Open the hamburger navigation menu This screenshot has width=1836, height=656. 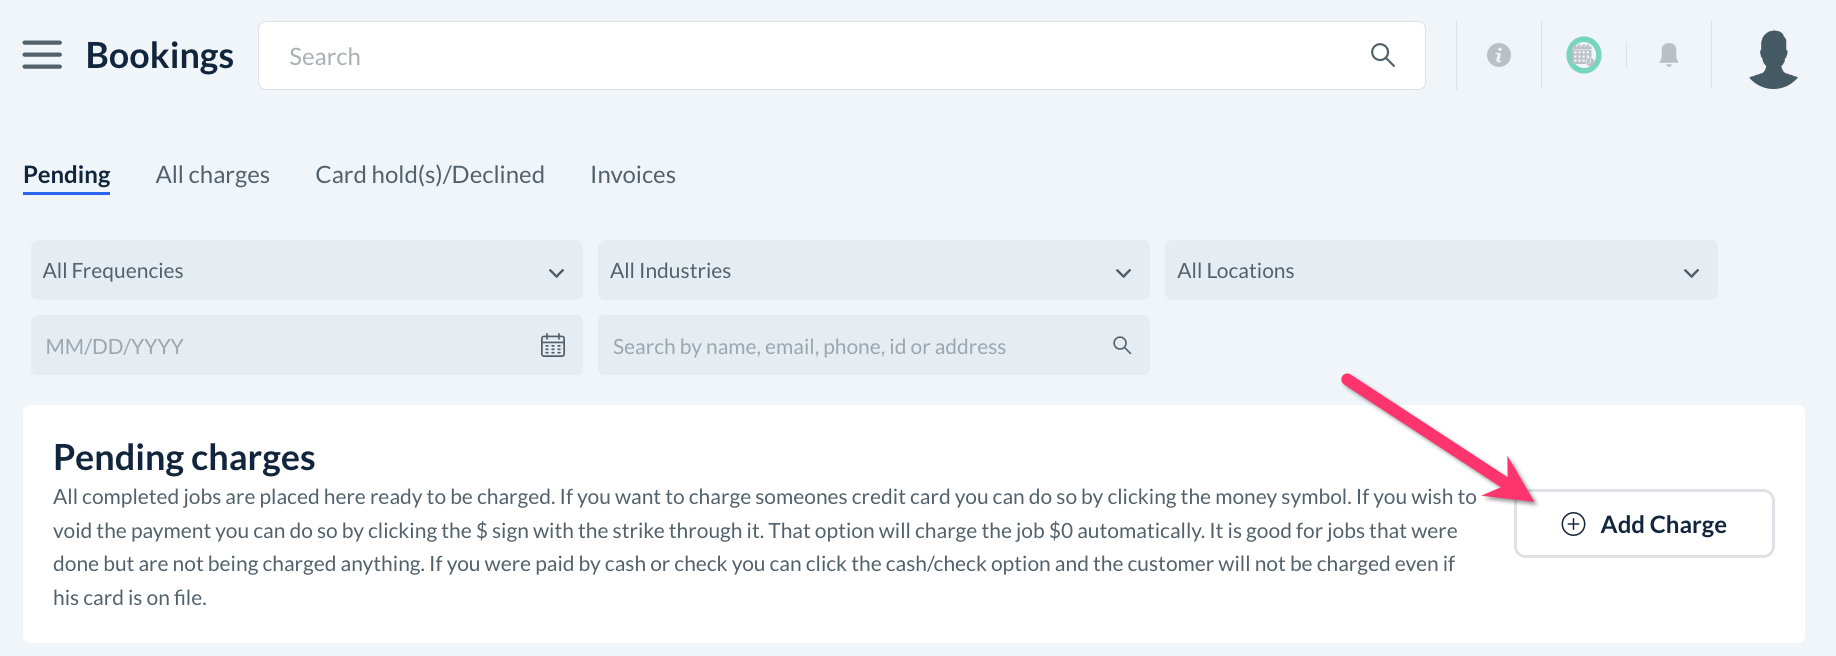point(42,55)
